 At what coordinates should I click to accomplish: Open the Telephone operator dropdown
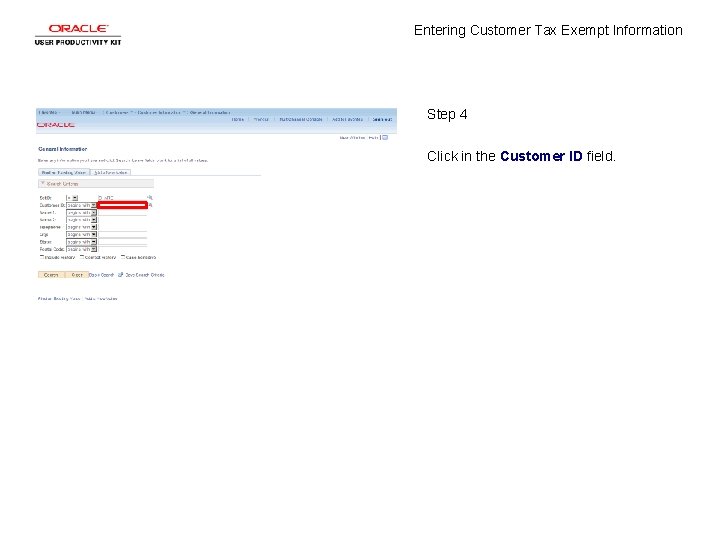(81, 227)
